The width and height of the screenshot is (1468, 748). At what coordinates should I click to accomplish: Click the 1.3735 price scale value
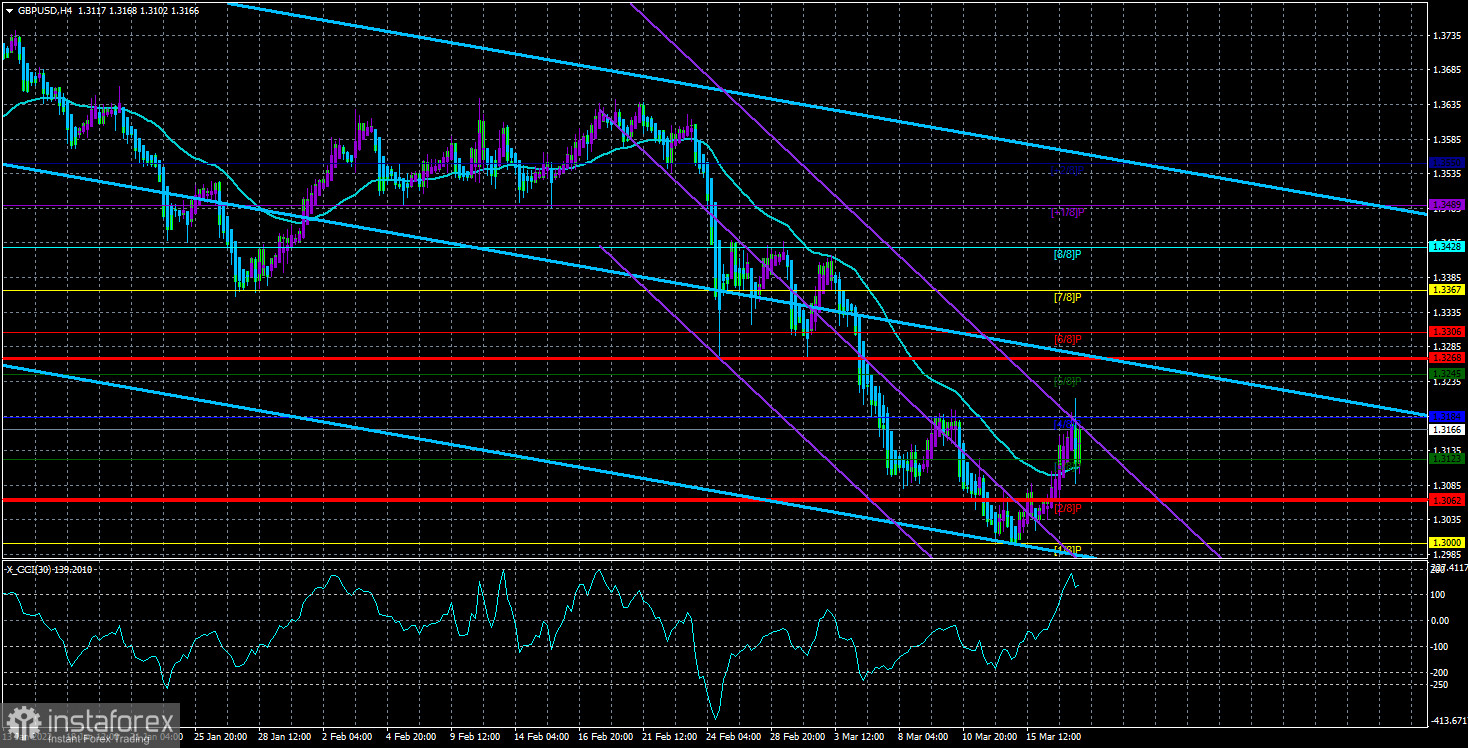tap(1448, 35)
